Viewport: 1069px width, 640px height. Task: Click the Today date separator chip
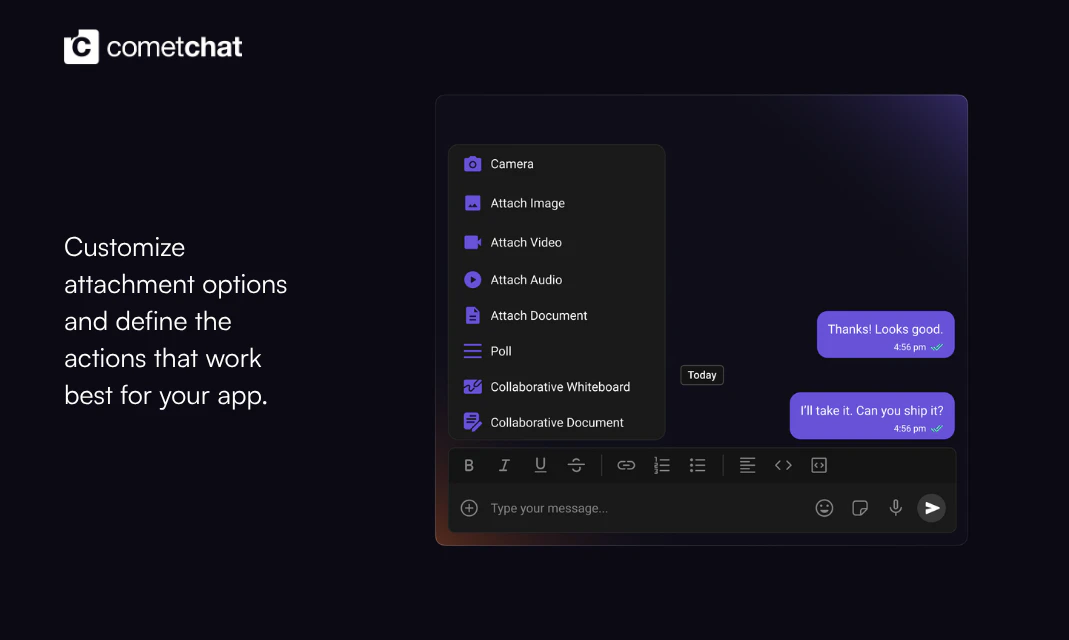coord(702,375)
